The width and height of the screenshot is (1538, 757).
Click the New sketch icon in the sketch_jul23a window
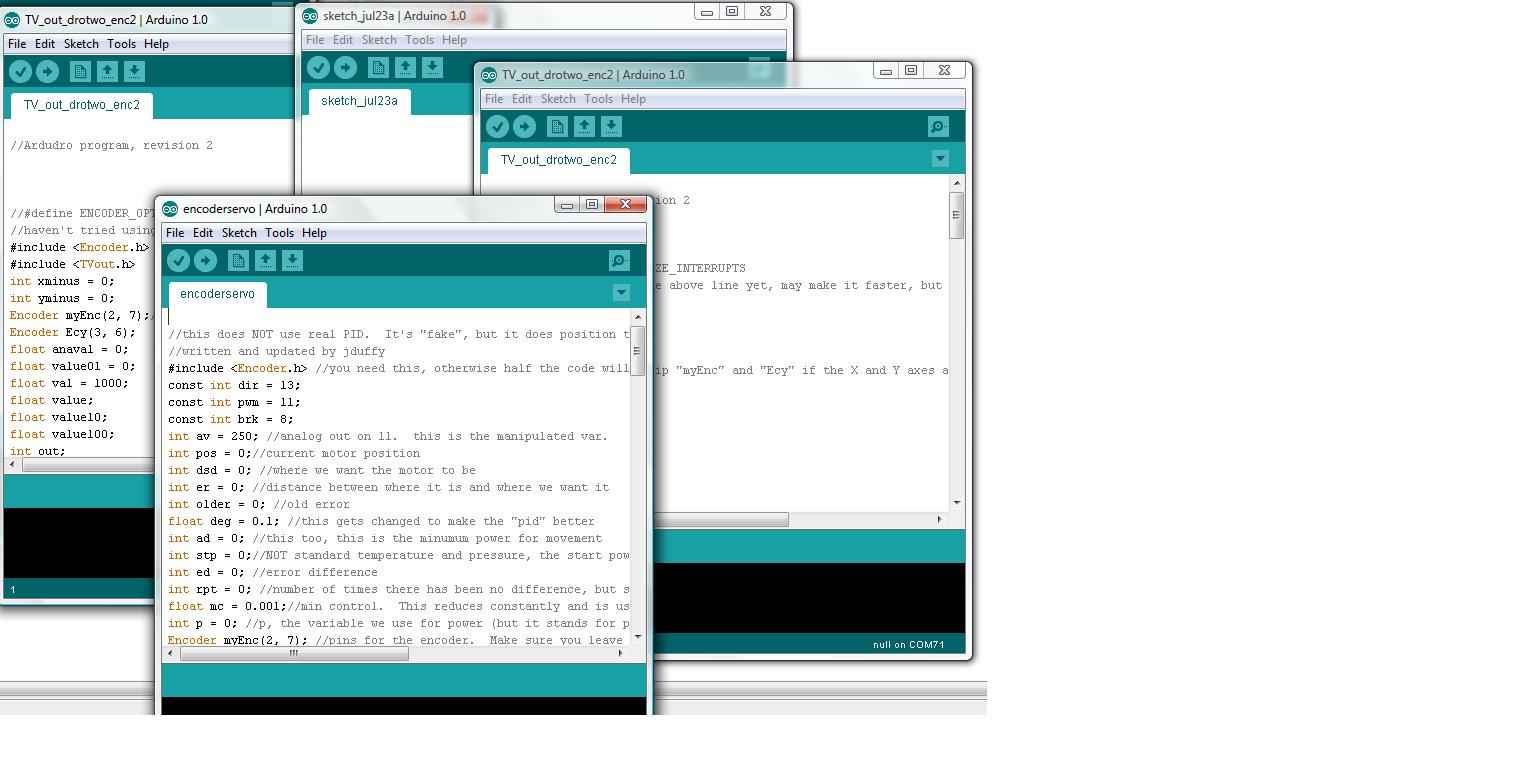378,67
